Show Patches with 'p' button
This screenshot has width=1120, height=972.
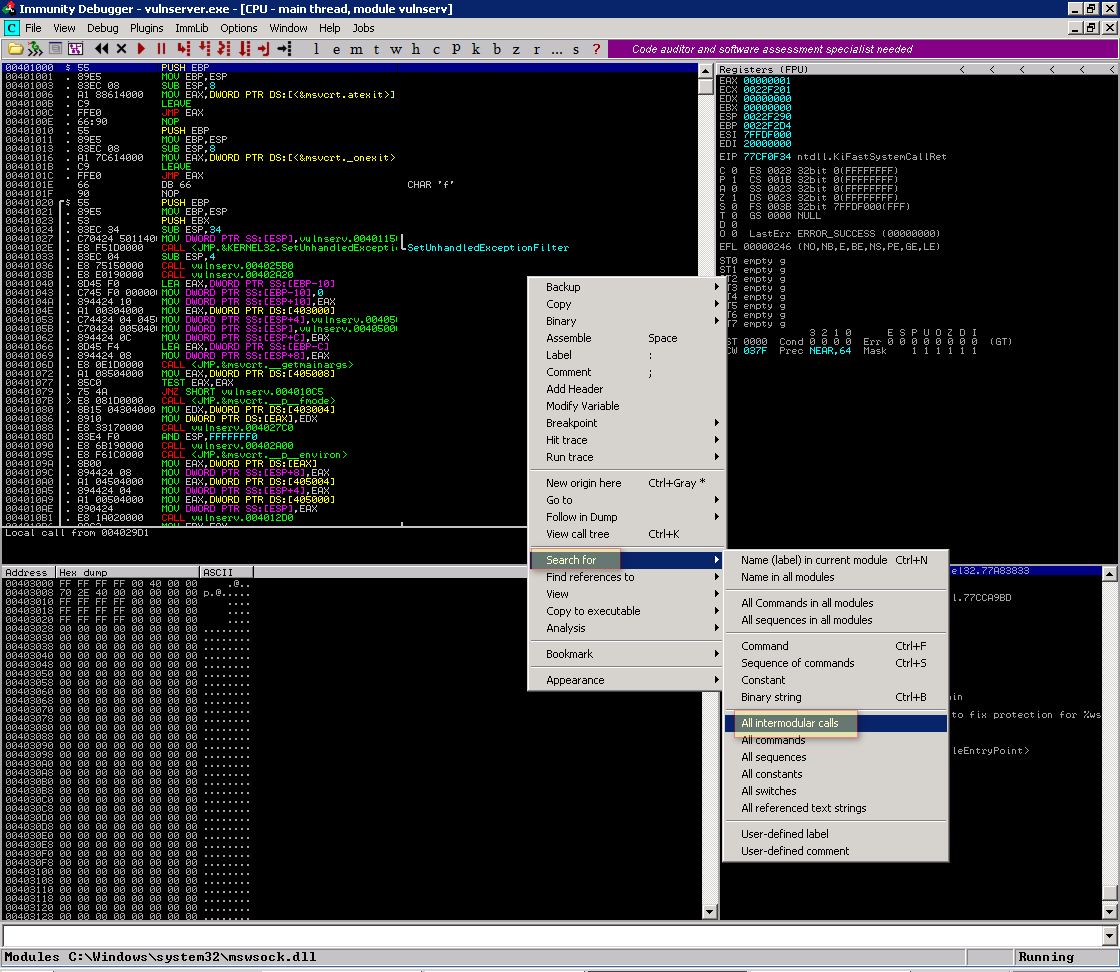point(456,49)
